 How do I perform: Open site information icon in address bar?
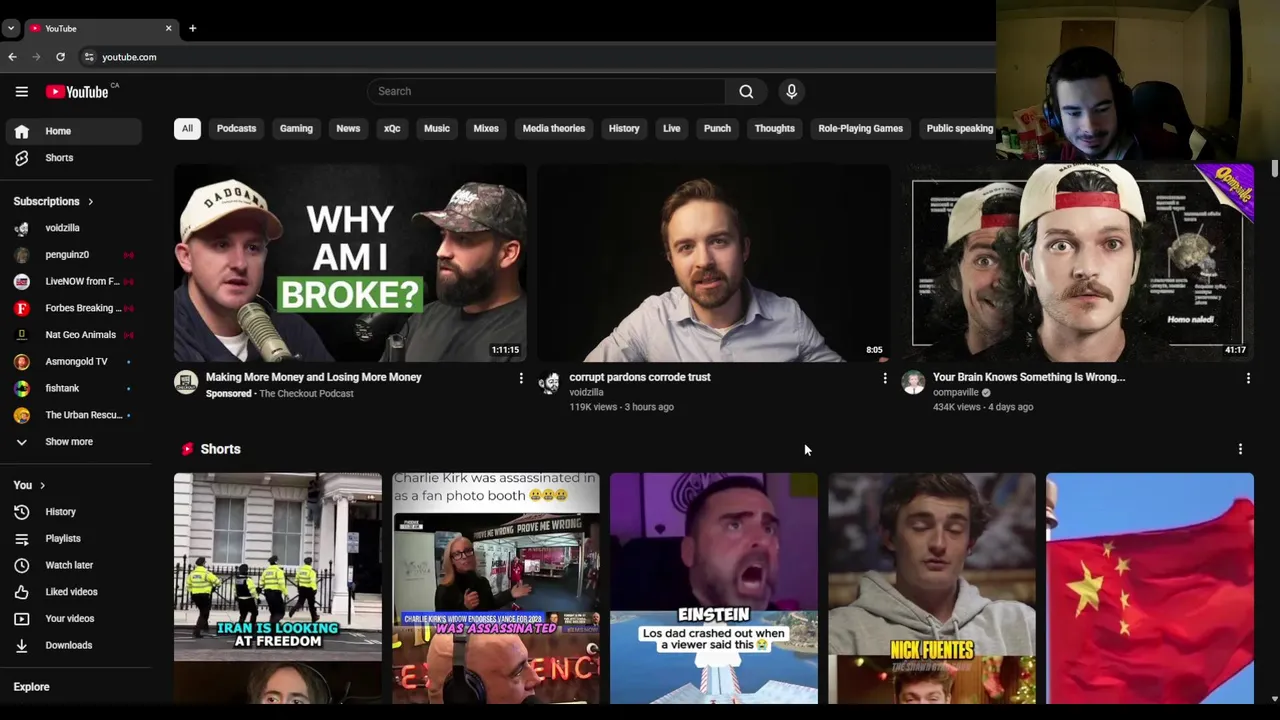(88, 57)
